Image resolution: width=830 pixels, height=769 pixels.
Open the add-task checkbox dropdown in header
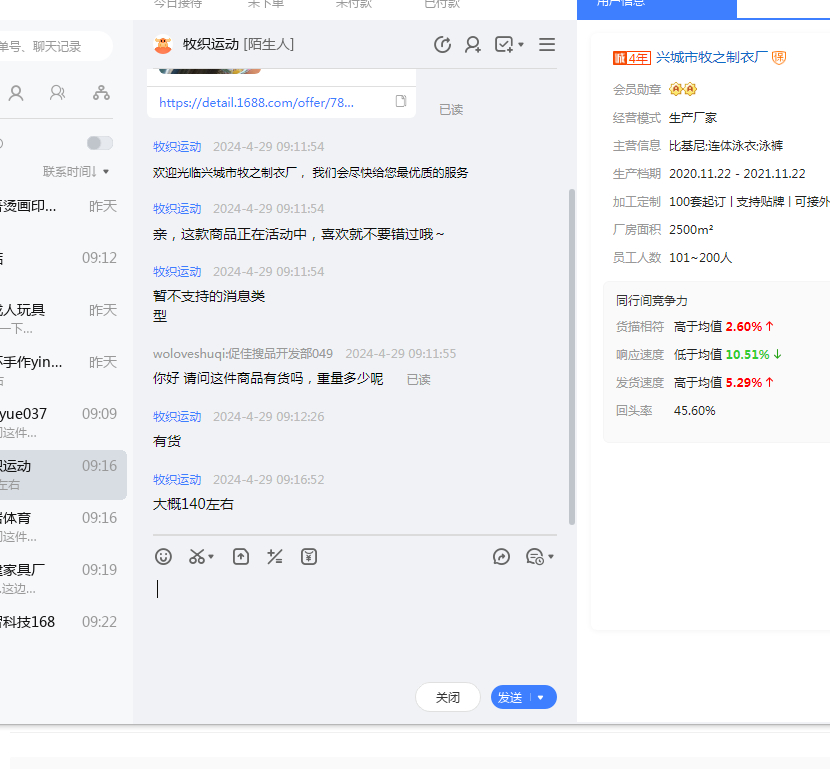[509, 45]
